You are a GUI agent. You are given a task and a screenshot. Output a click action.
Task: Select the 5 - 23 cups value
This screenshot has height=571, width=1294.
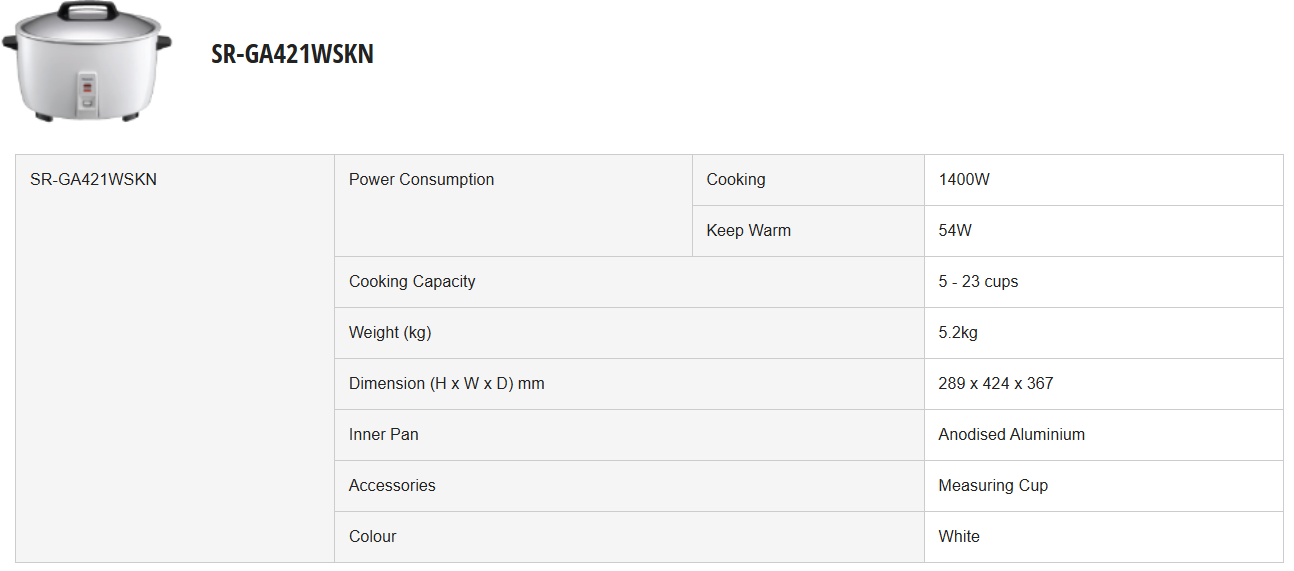coord(978,282)
